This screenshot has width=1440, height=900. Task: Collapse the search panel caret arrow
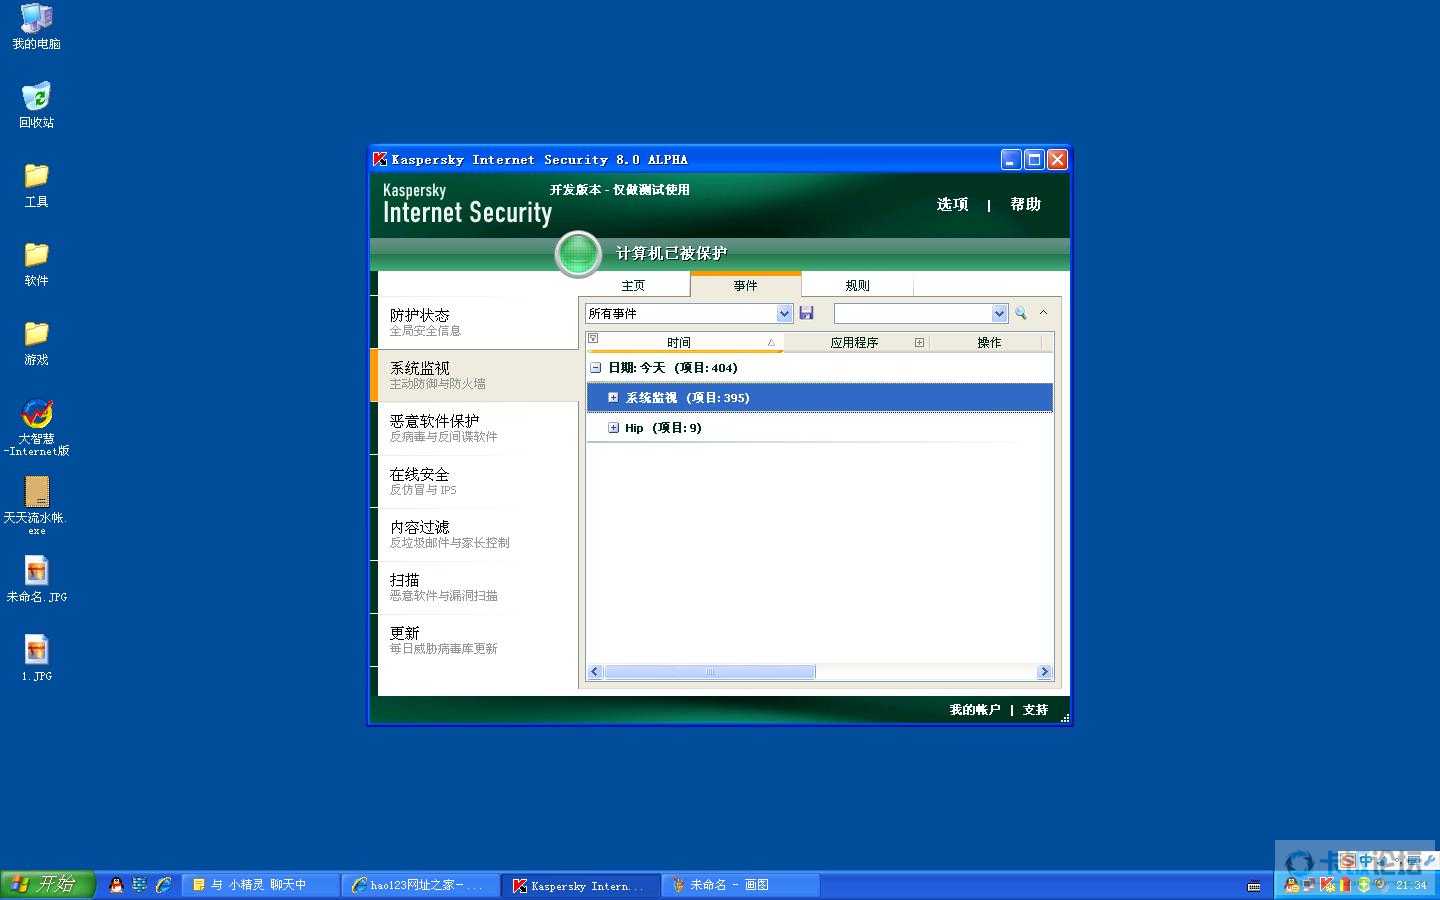1043,312
